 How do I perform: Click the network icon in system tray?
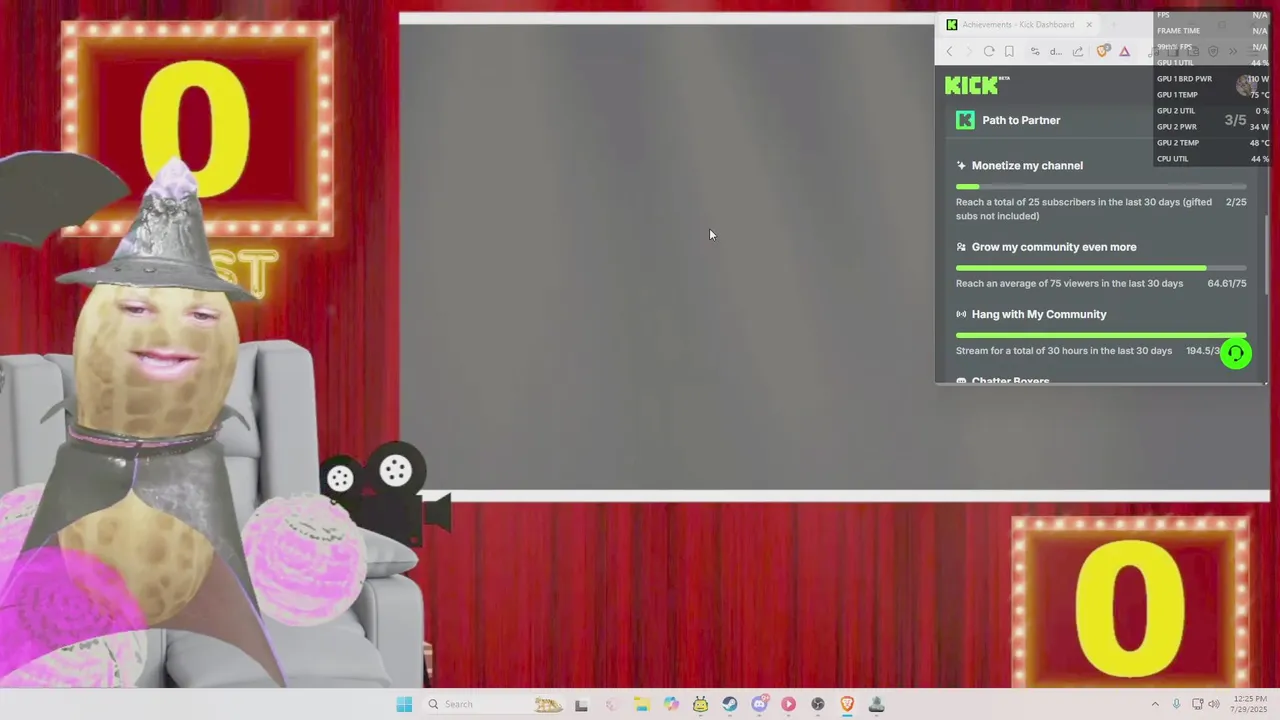point(1197,704)
